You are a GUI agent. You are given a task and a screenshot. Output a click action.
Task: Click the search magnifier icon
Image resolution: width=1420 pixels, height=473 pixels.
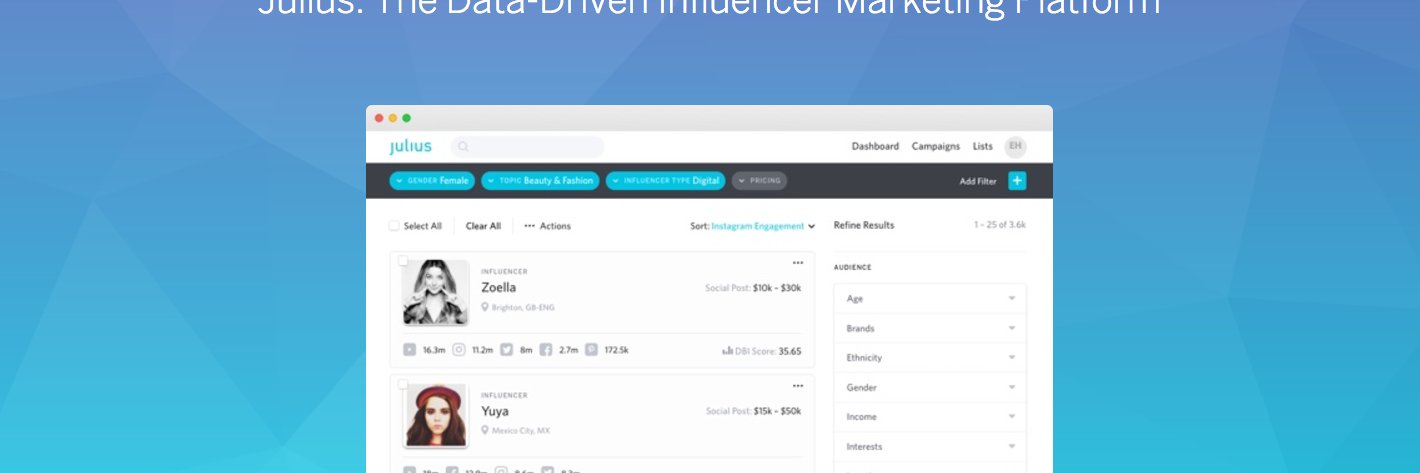(463, 147)
